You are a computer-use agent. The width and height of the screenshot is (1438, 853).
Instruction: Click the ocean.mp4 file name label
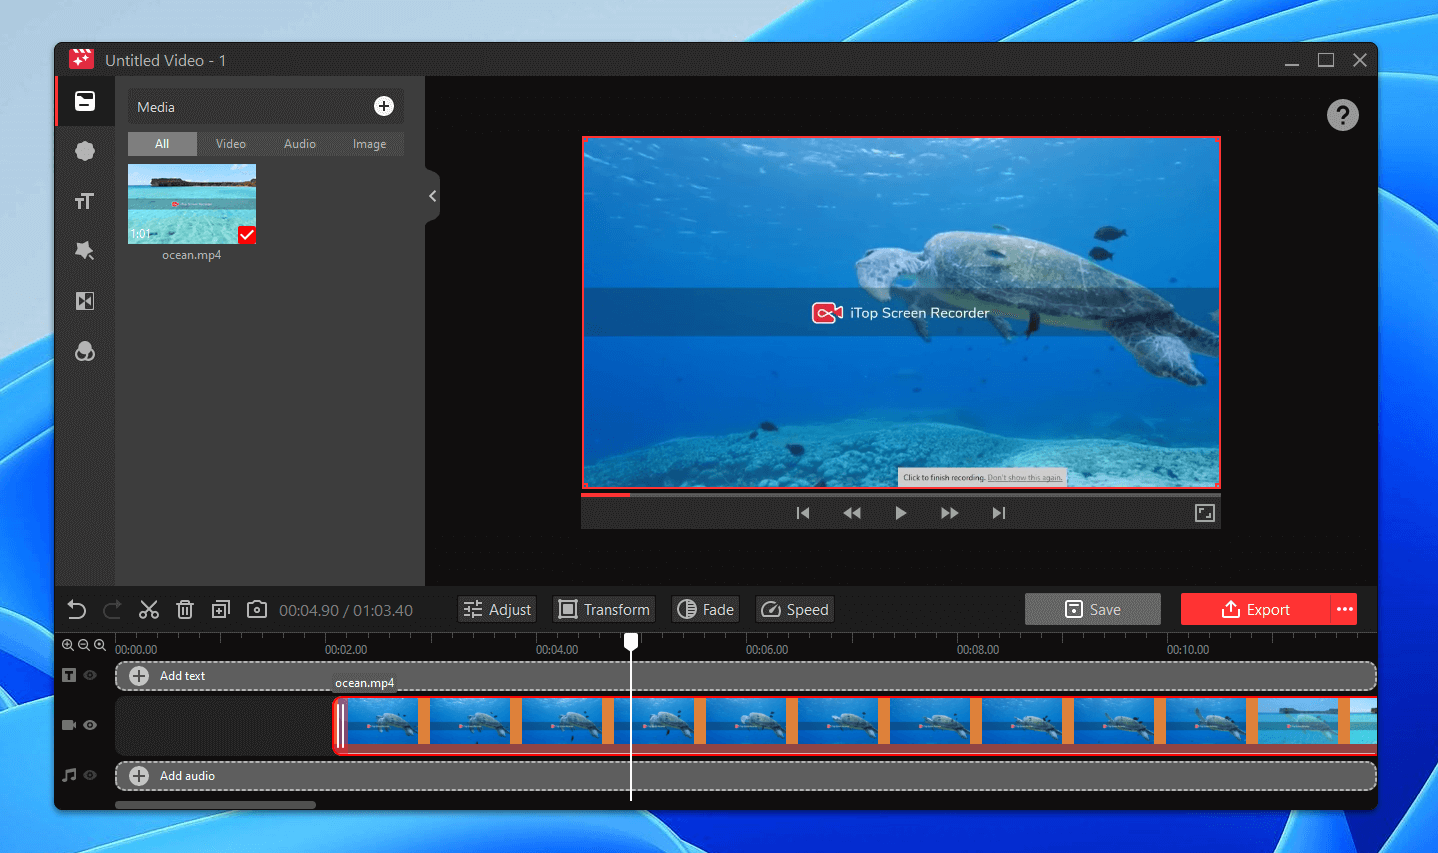coord(192,255)
